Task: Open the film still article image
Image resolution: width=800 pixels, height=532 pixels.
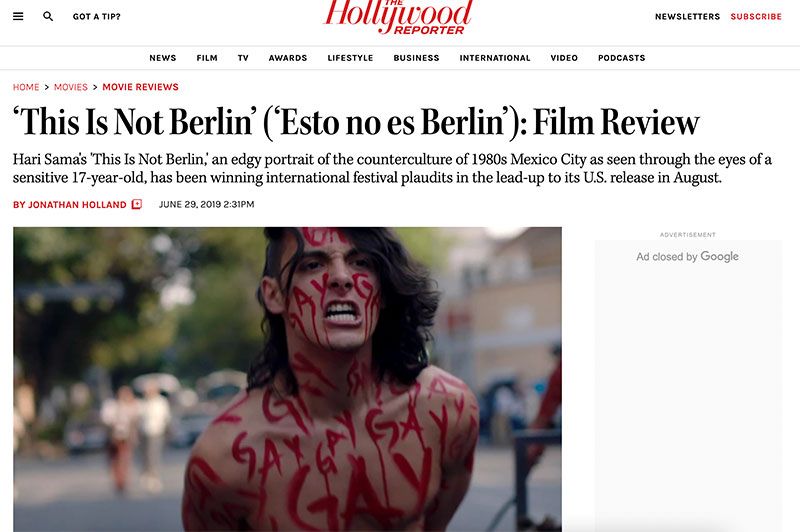Action: pyautogui.click(x=287, y=379)
